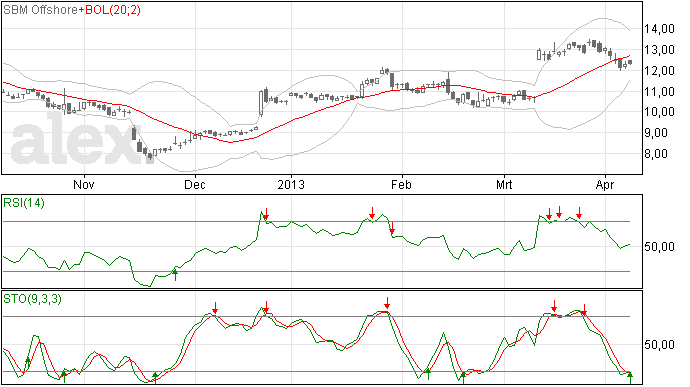The height and width of the screenshot is (387, 690).
Task: Click the RSI(14) panel label
Action: point(24,203)
